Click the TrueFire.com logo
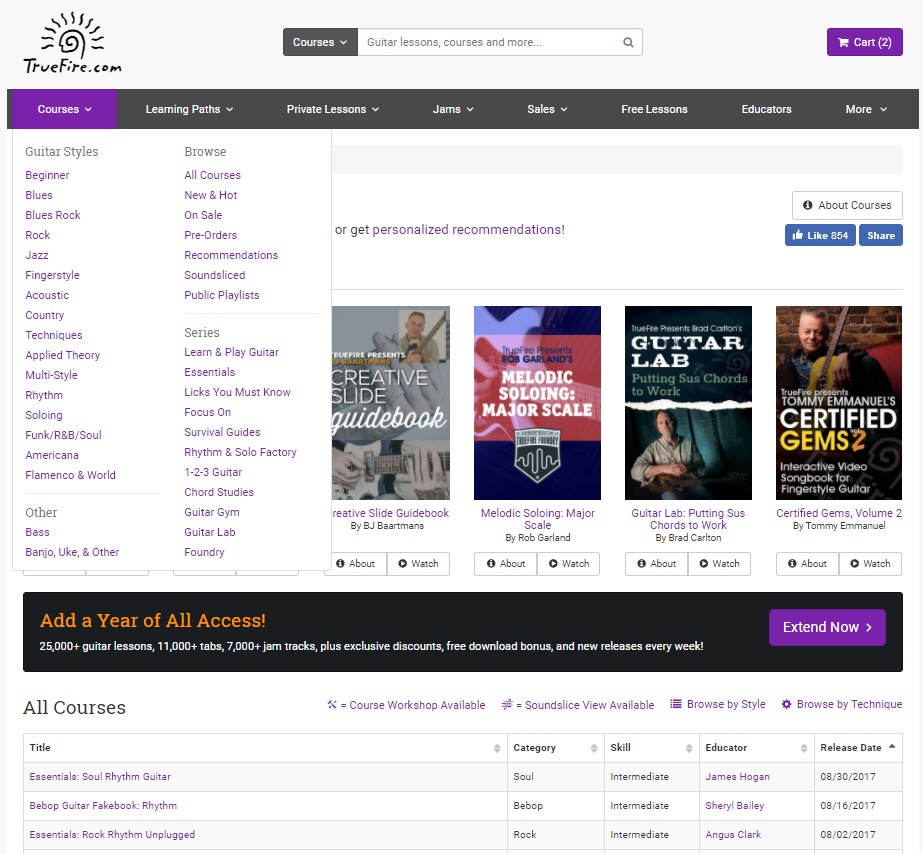Screen dimensions: 923x854 72,43
